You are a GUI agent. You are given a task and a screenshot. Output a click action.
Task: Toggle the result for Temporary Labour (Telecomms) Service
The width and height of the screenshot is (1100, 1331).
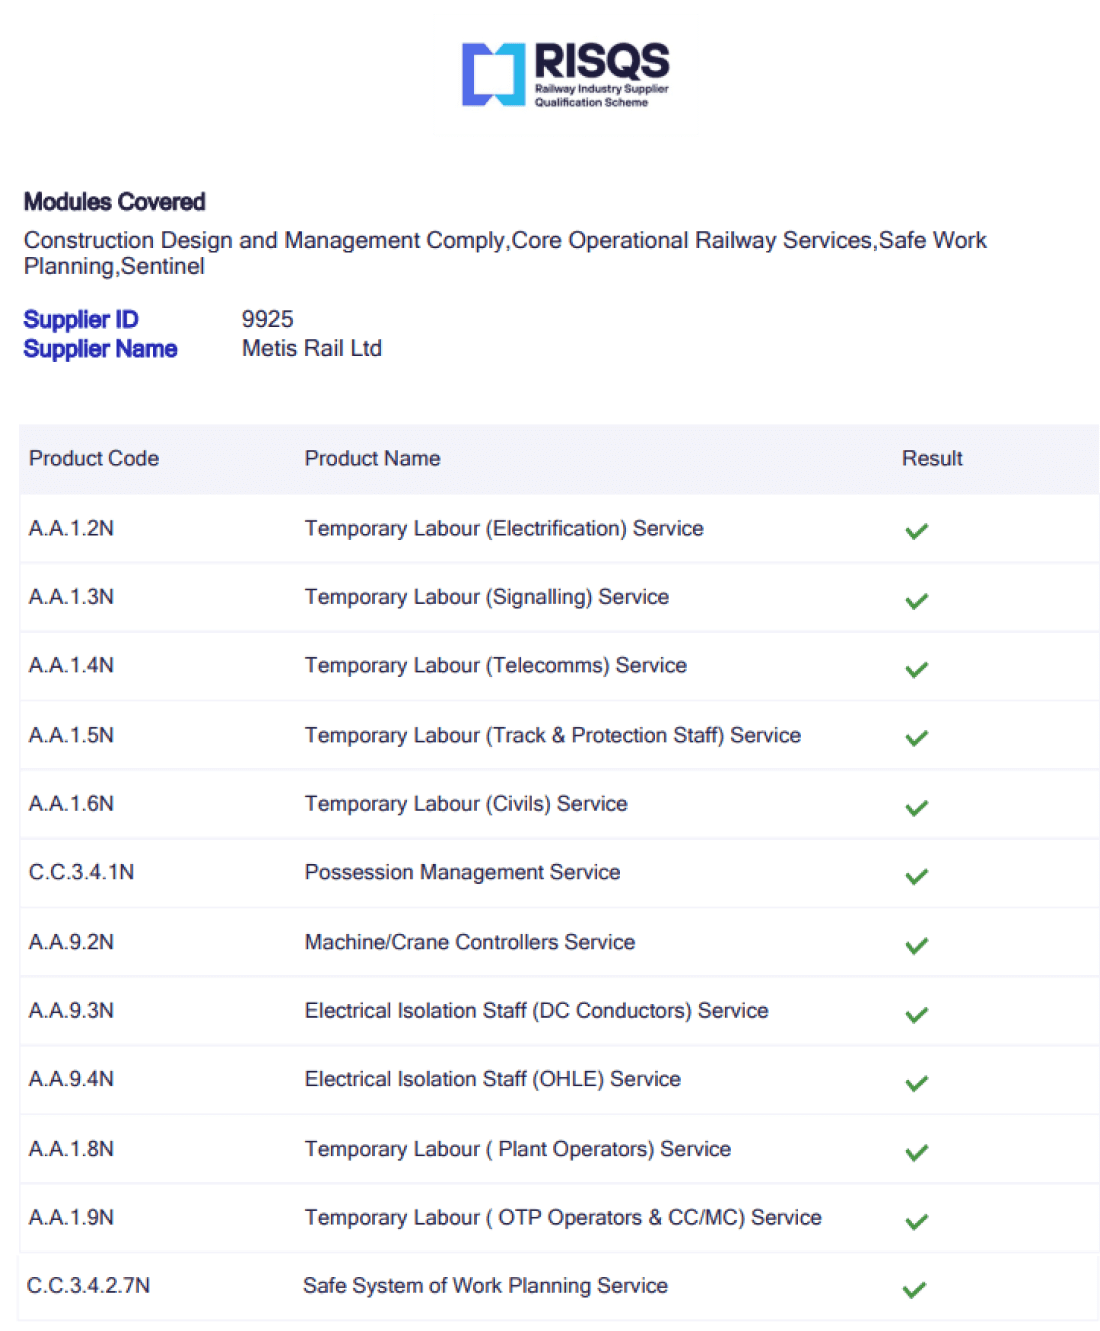(x=916, y=668)
